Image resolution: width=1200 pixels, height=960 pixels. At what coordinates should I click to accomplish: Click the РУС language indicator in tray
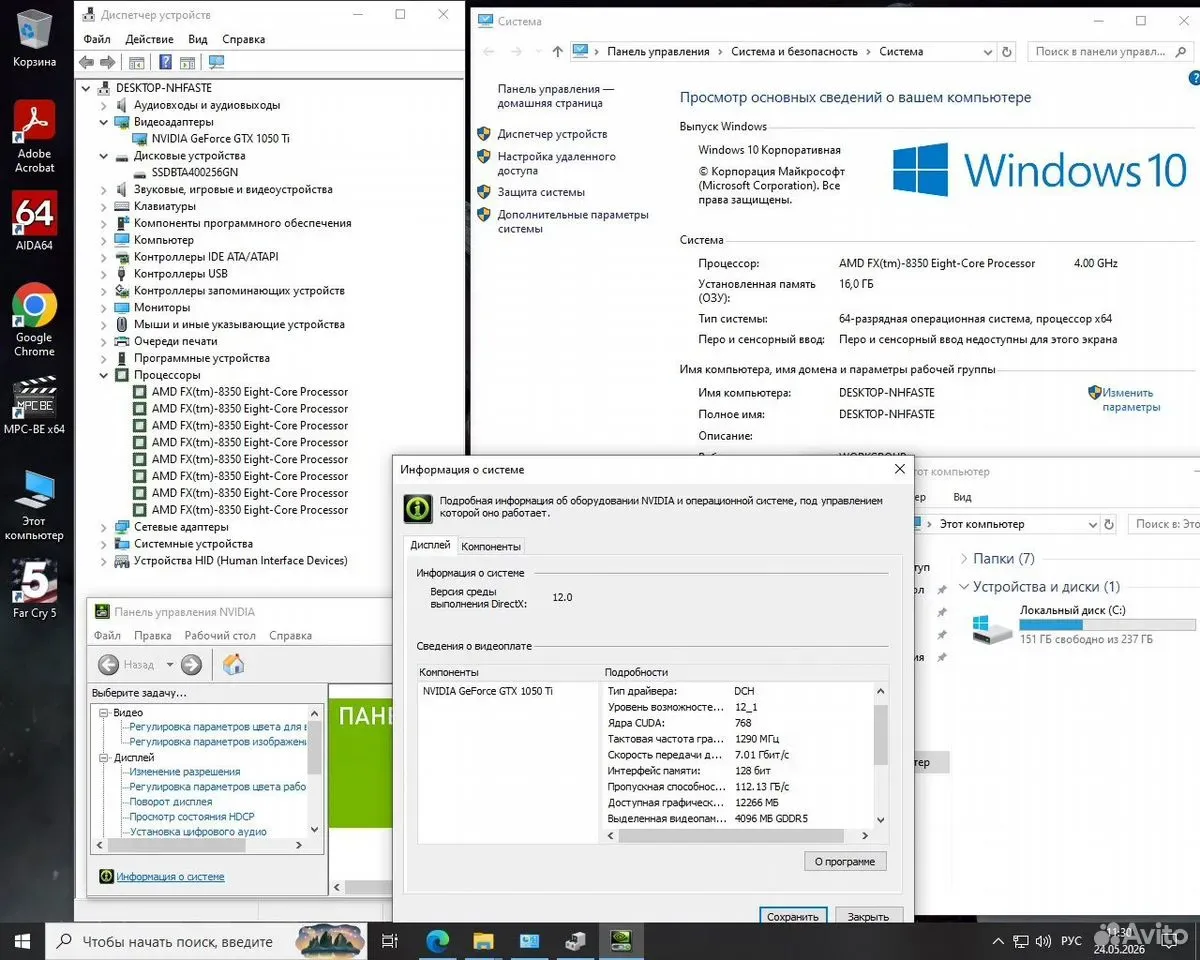1071,941
